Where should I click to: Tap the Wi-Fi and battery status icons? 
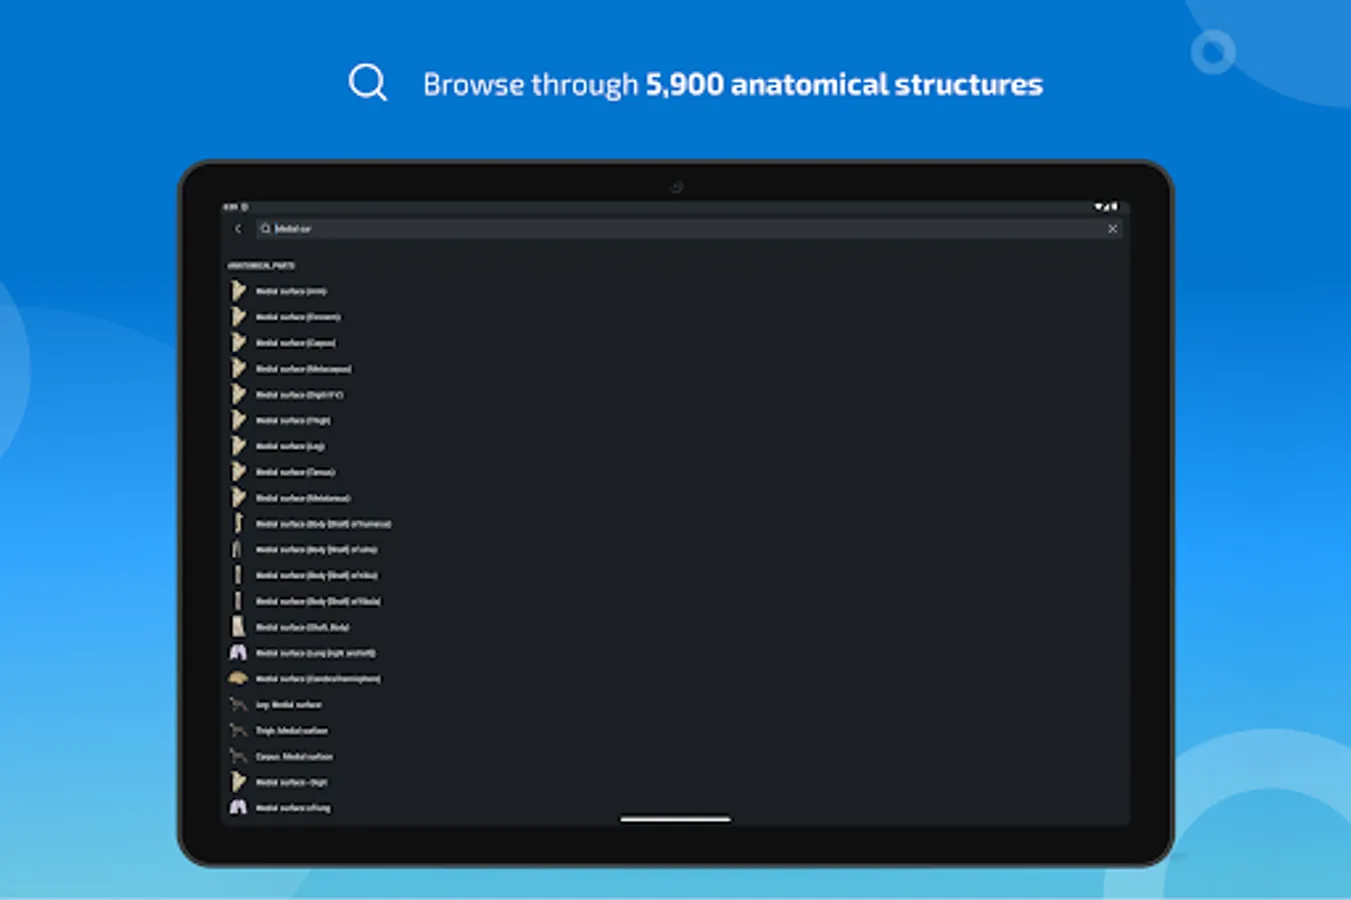tap(1106, 207)
